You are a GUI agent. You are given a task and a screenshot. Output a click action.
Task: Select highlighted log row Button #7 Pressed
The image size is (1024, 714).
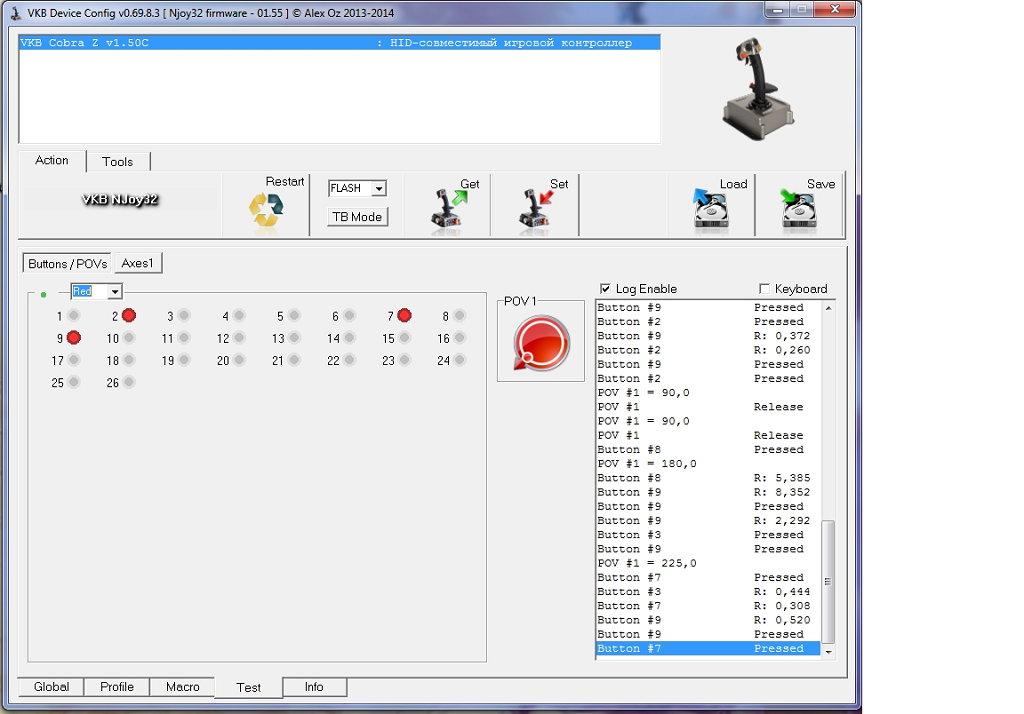tap(708, 648)
